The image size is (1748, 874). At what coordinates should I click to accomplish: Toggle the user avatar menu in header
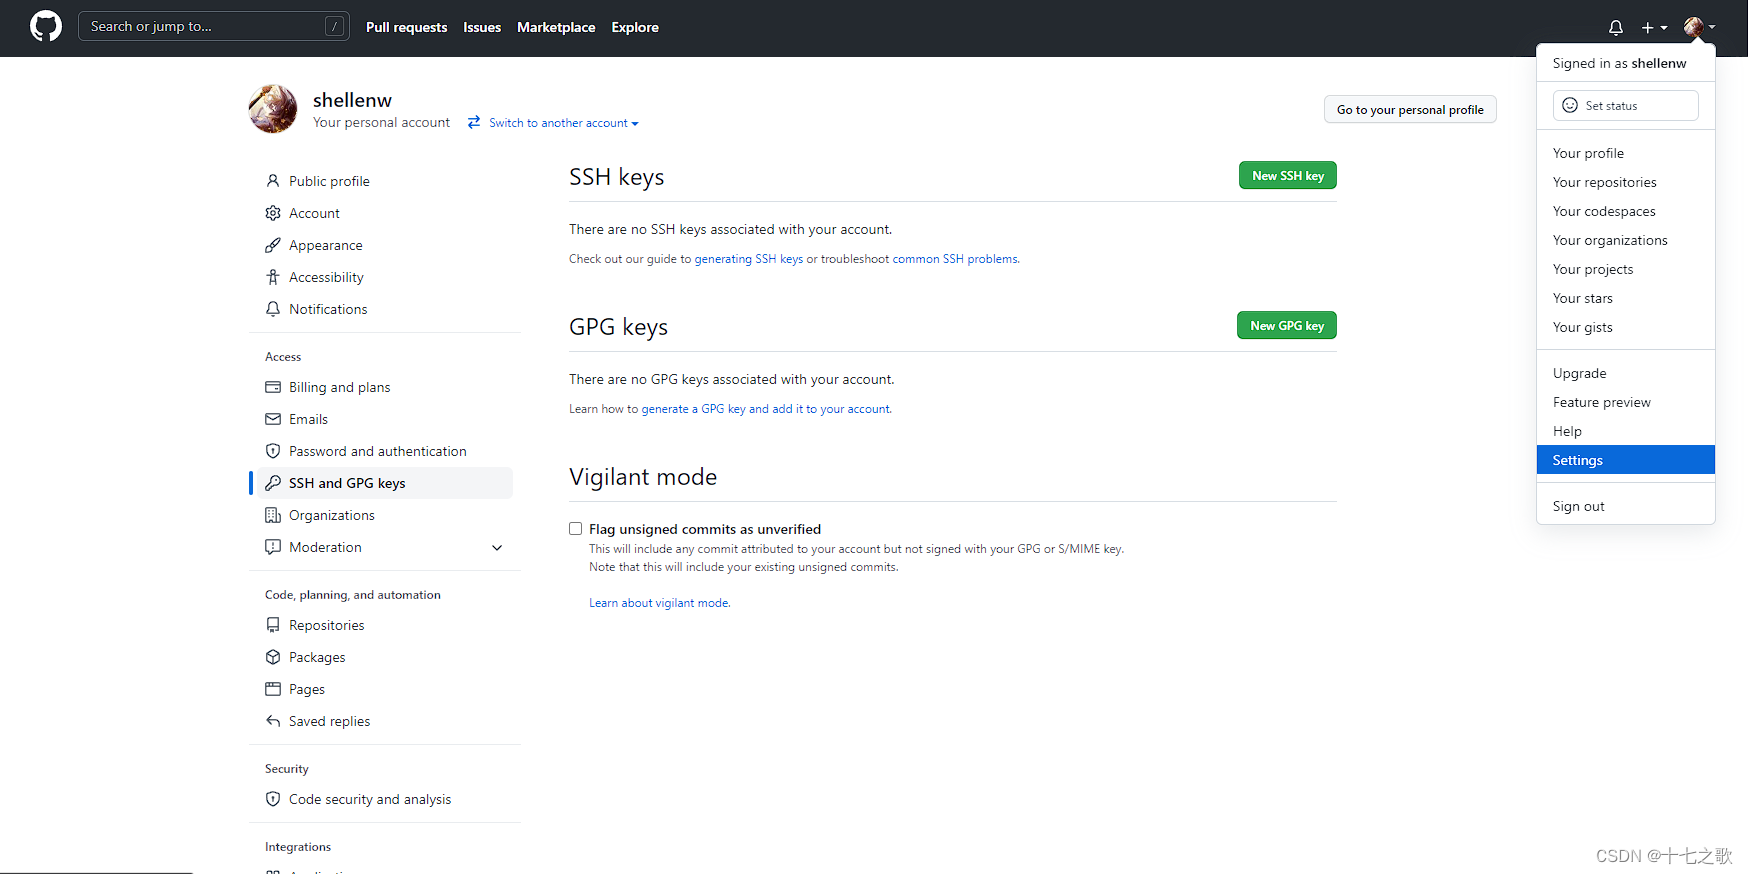click(1699, 27)
